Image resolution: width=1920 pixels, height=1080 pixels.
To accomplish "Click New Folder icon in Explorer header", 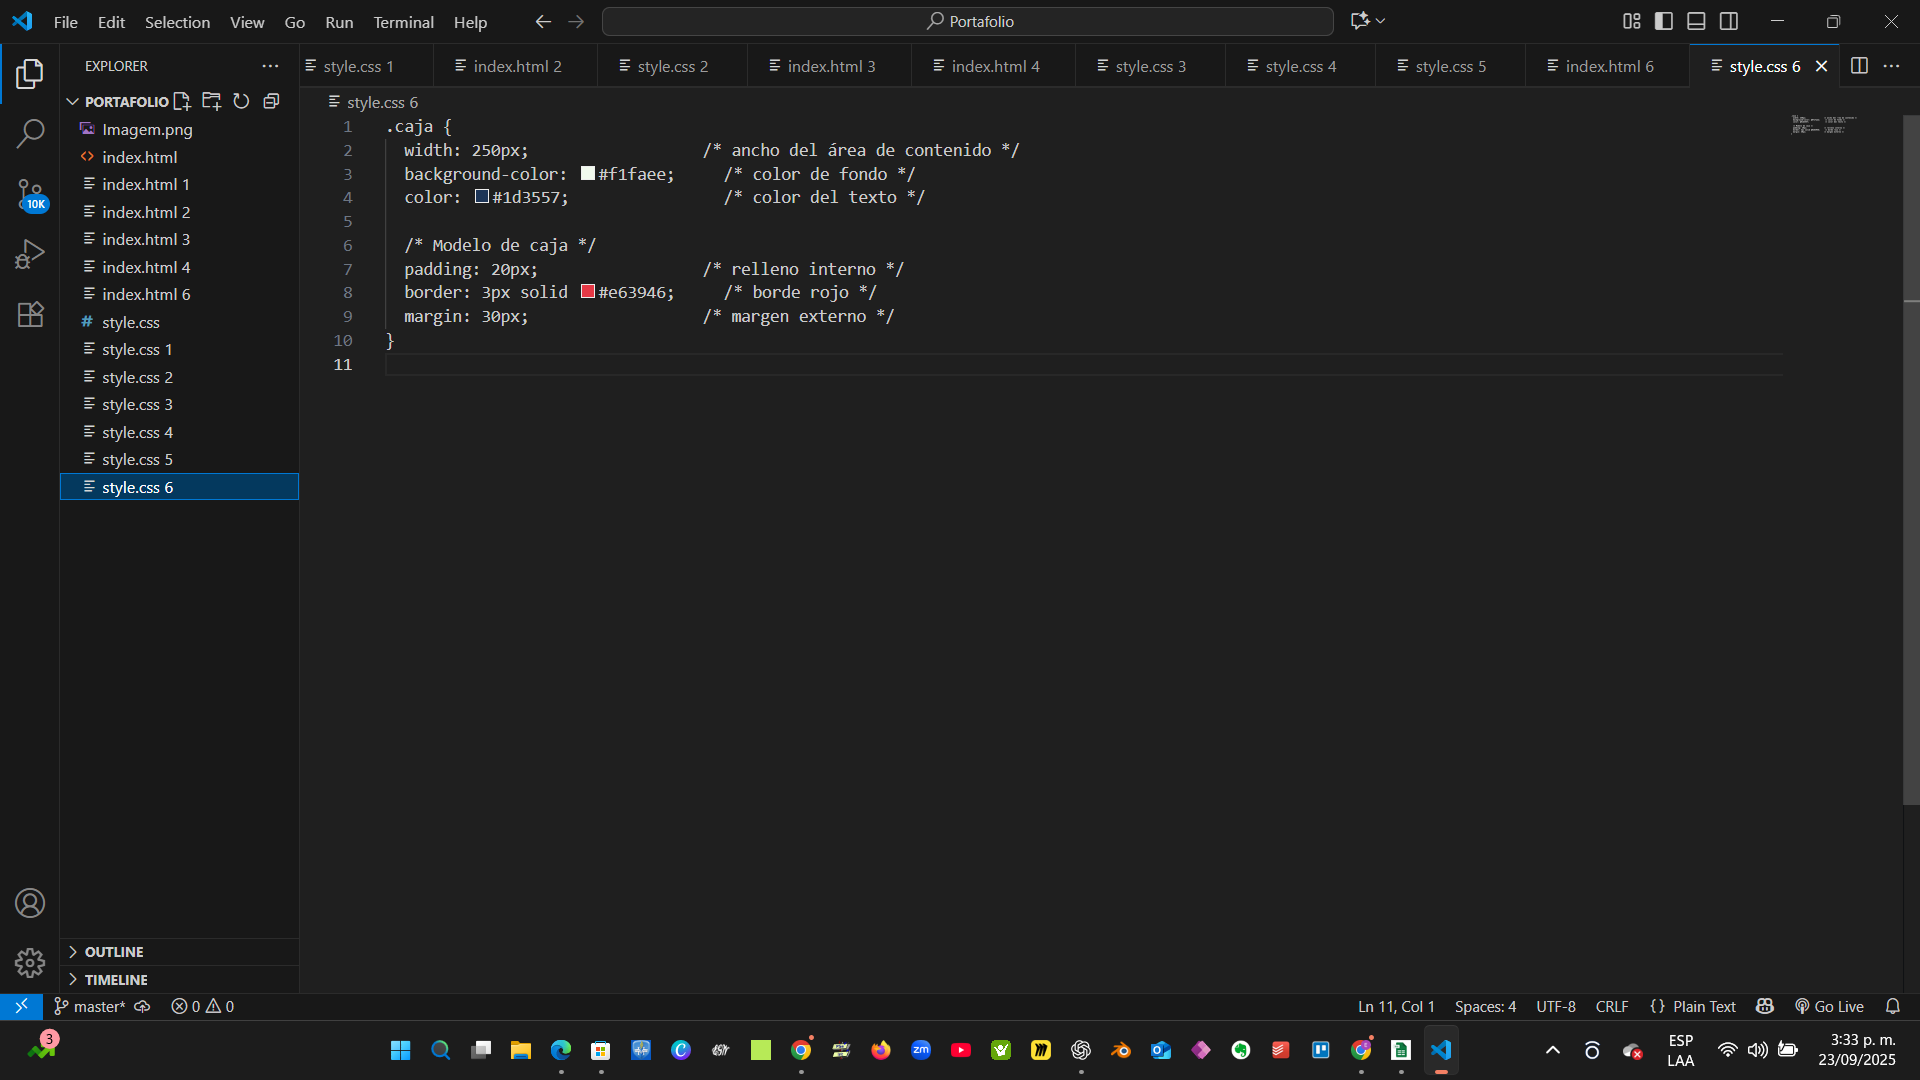I will pos(211,101).
